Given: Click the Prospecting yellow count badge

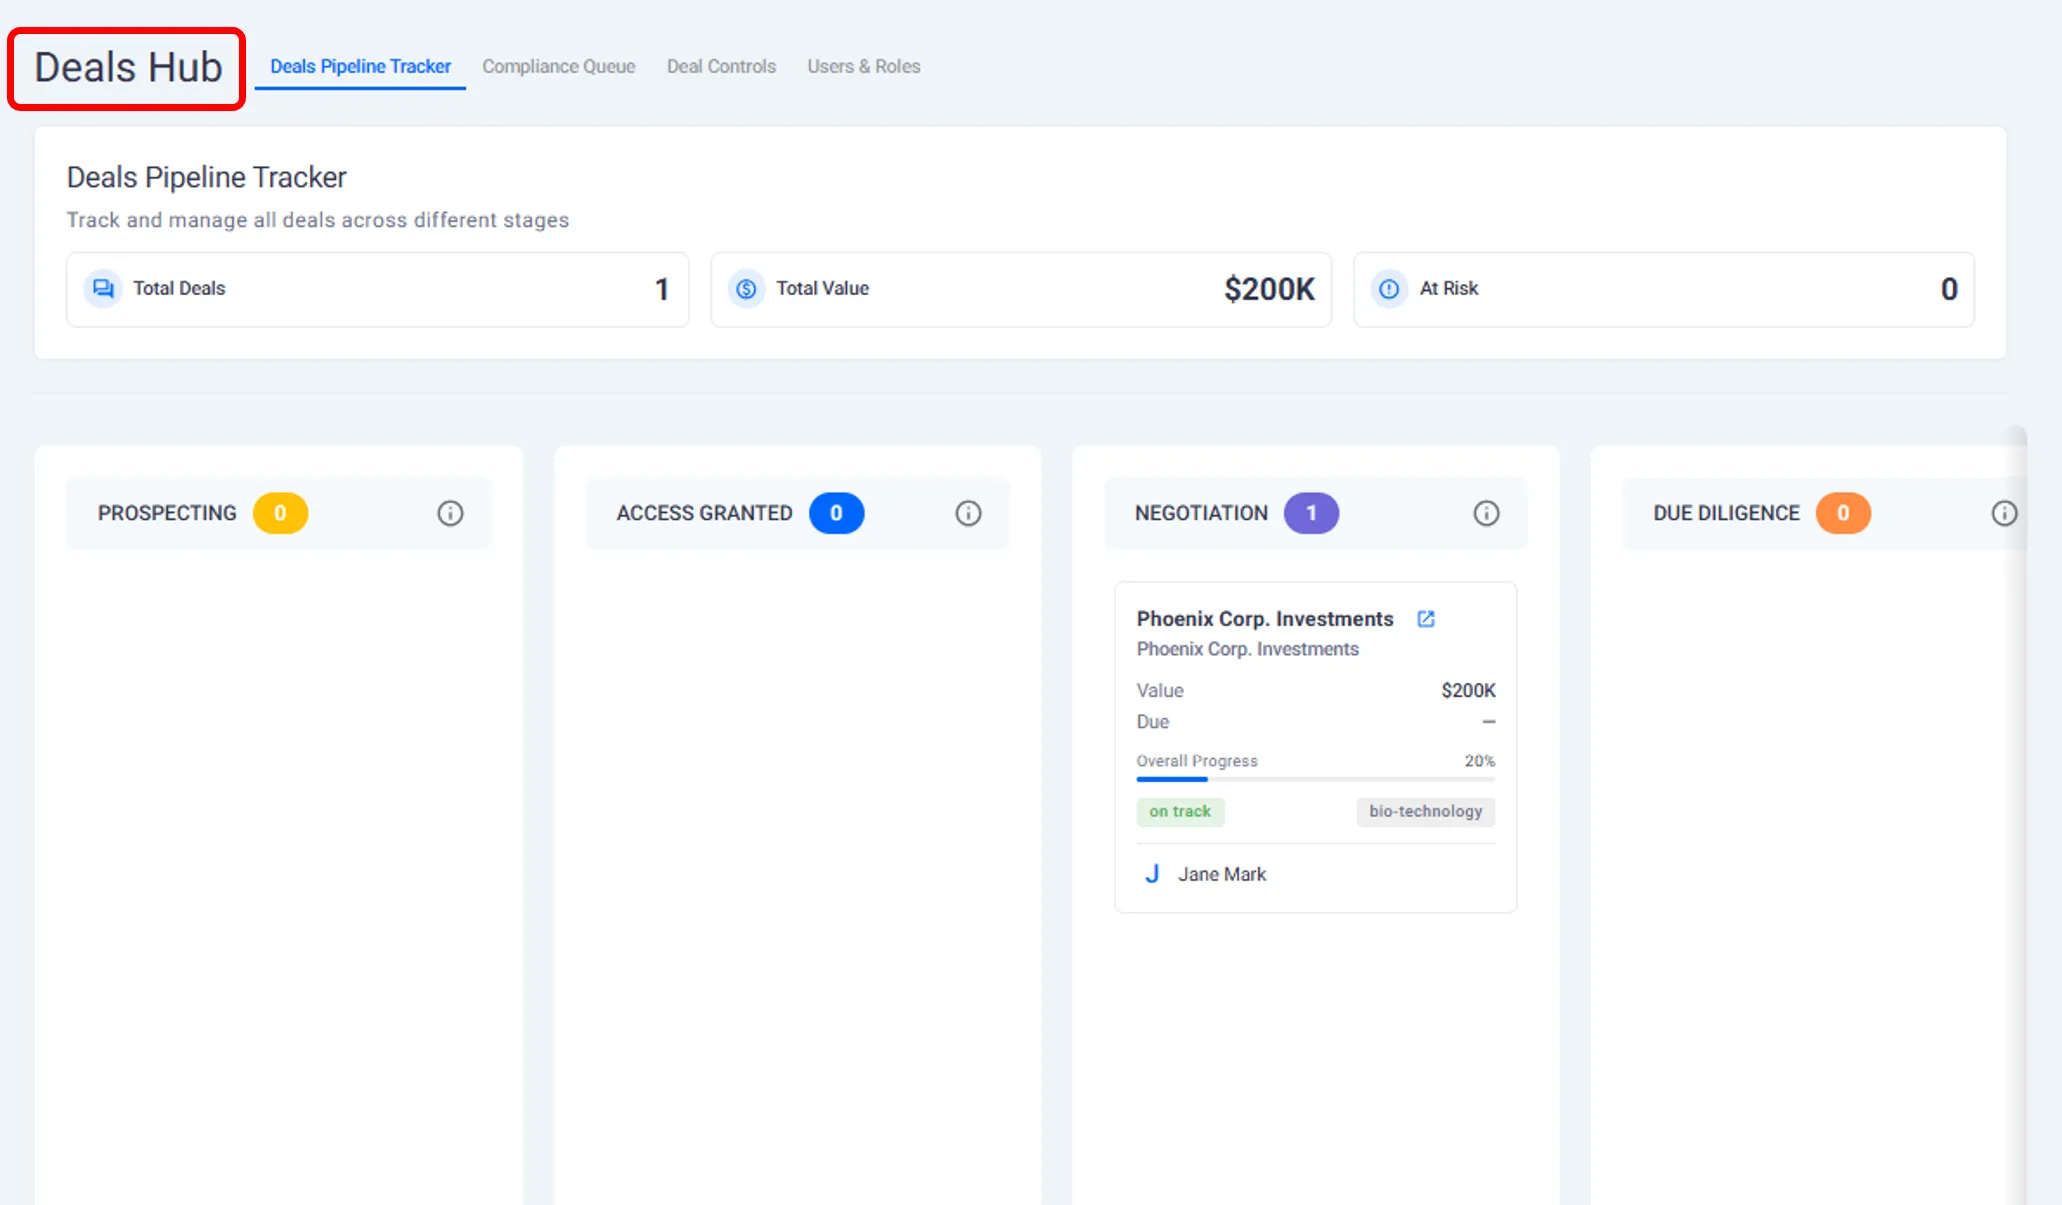Looking at the screenshot, I should pos(280,513).
